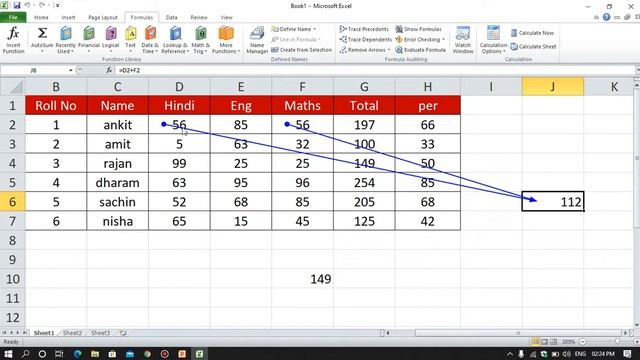Click Remove Arrows button
The height and width of the screenshot is (360, 640).
pos(362,50)
